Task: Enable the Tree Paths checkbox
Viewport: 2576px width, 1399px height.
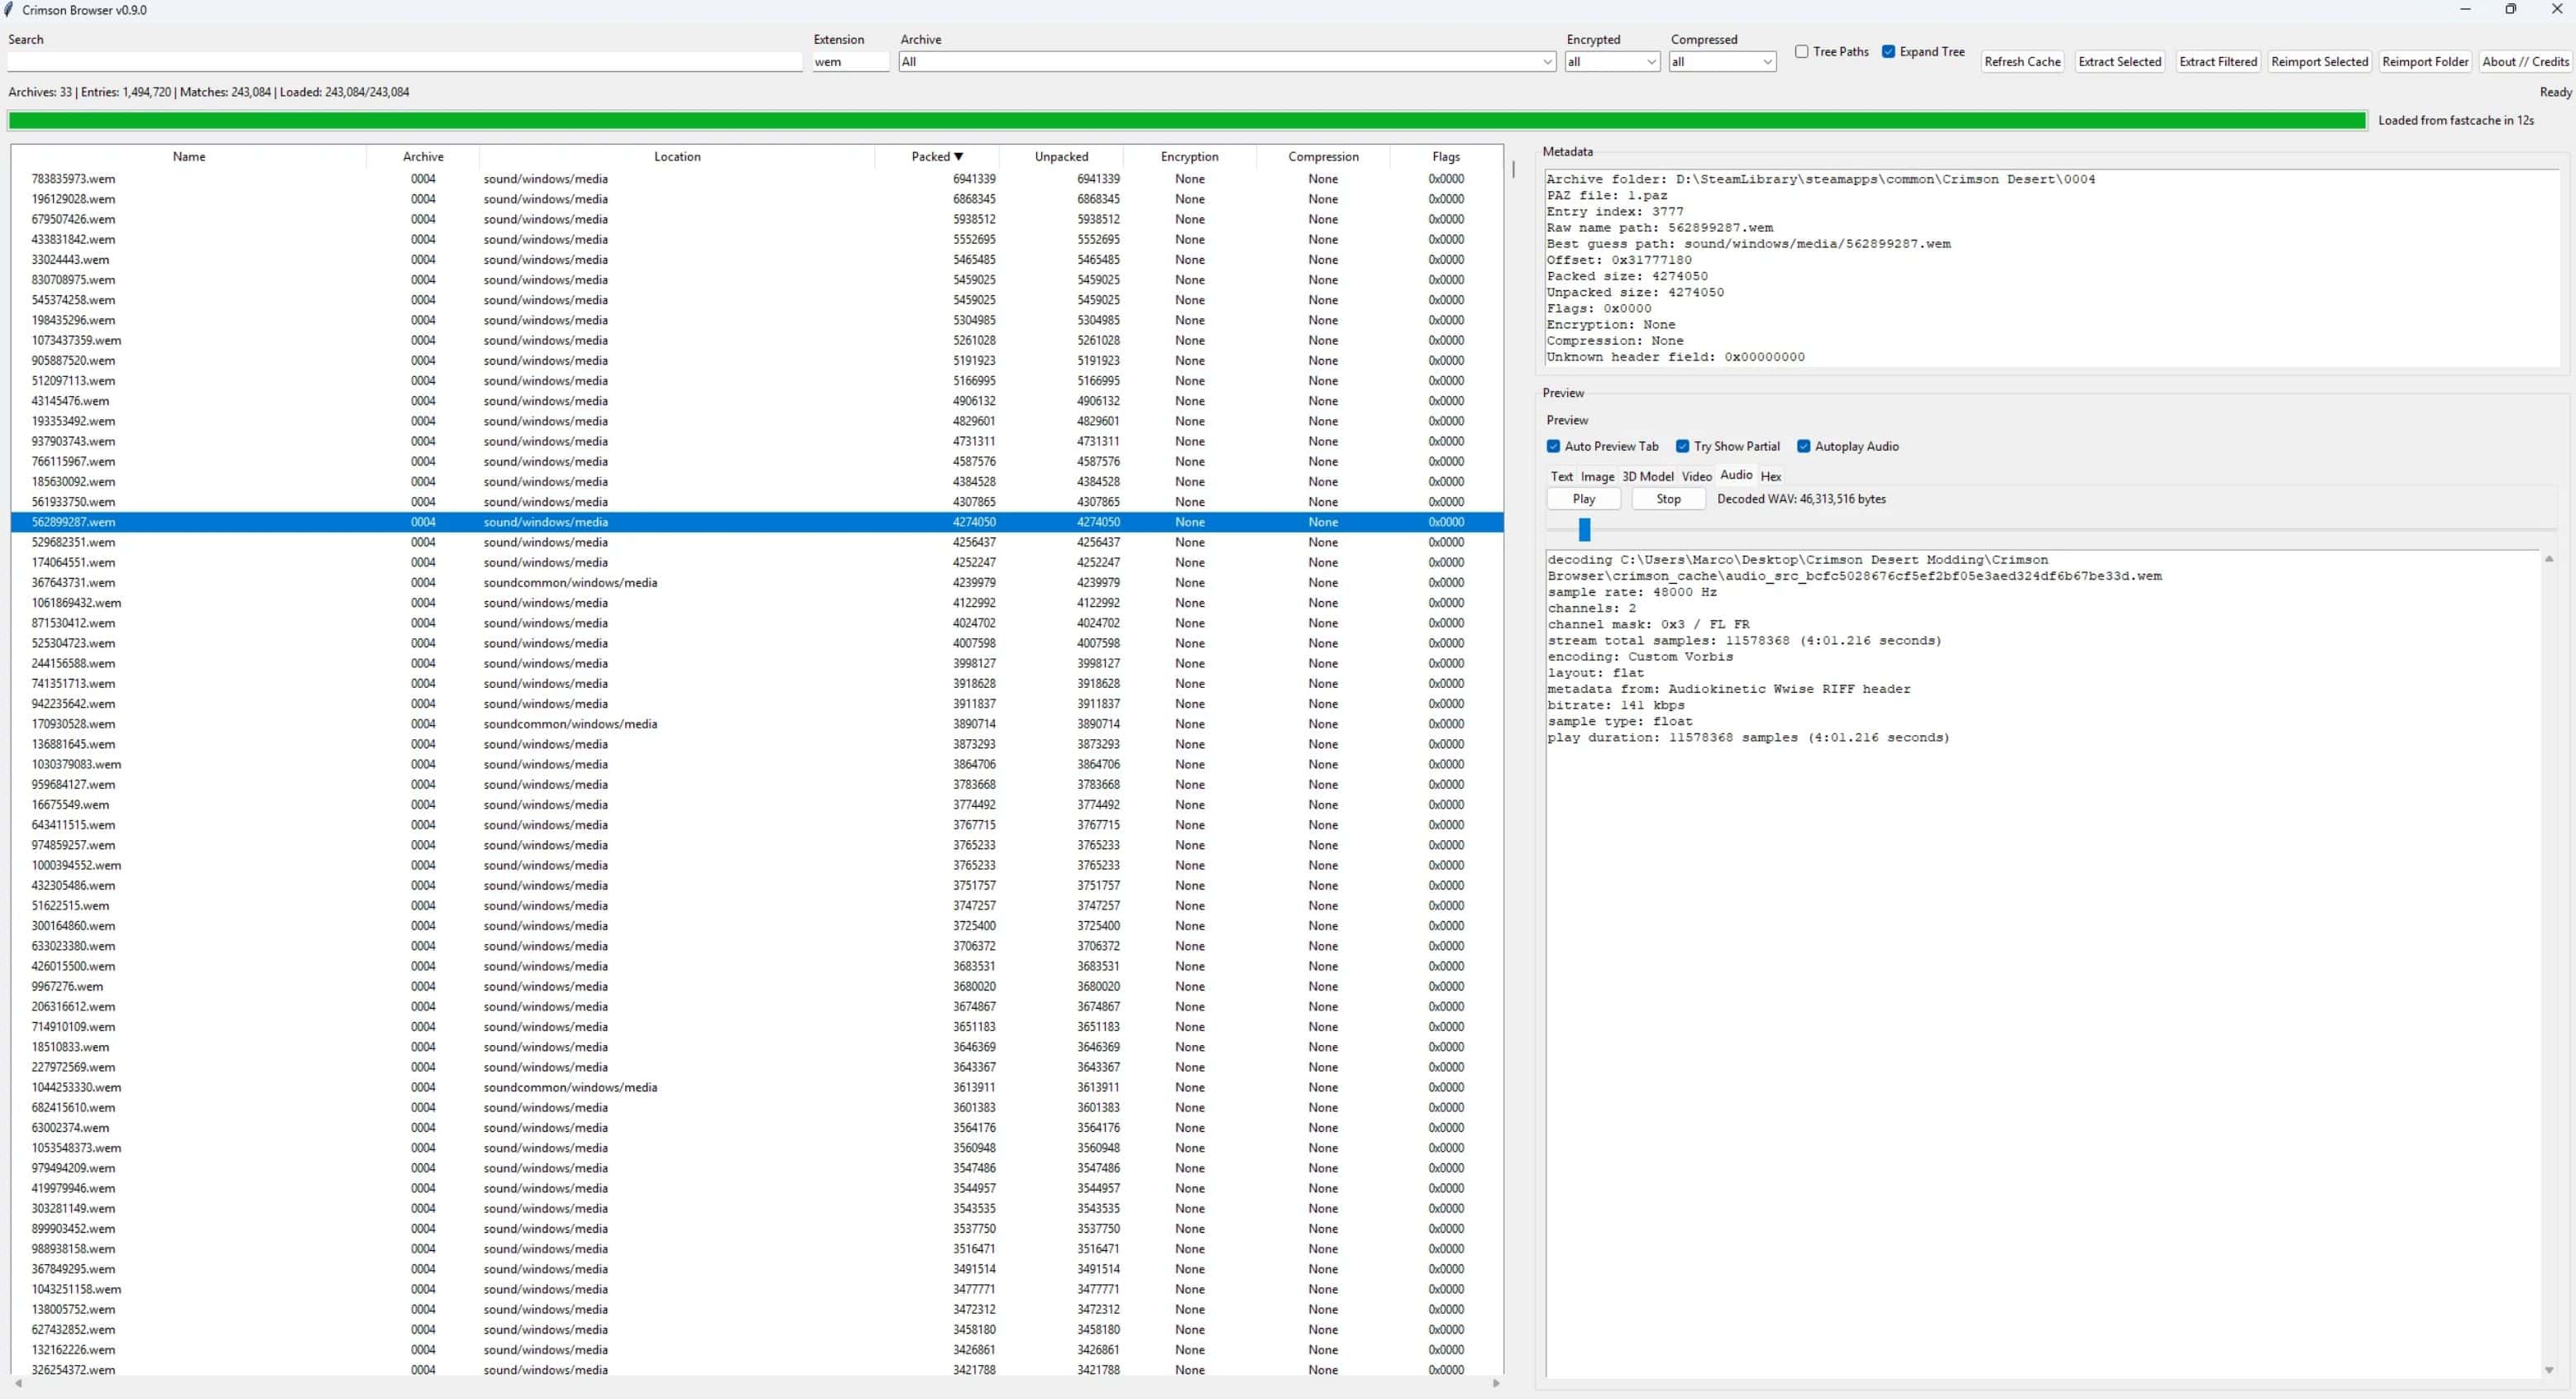Action: click(1801, 52)
